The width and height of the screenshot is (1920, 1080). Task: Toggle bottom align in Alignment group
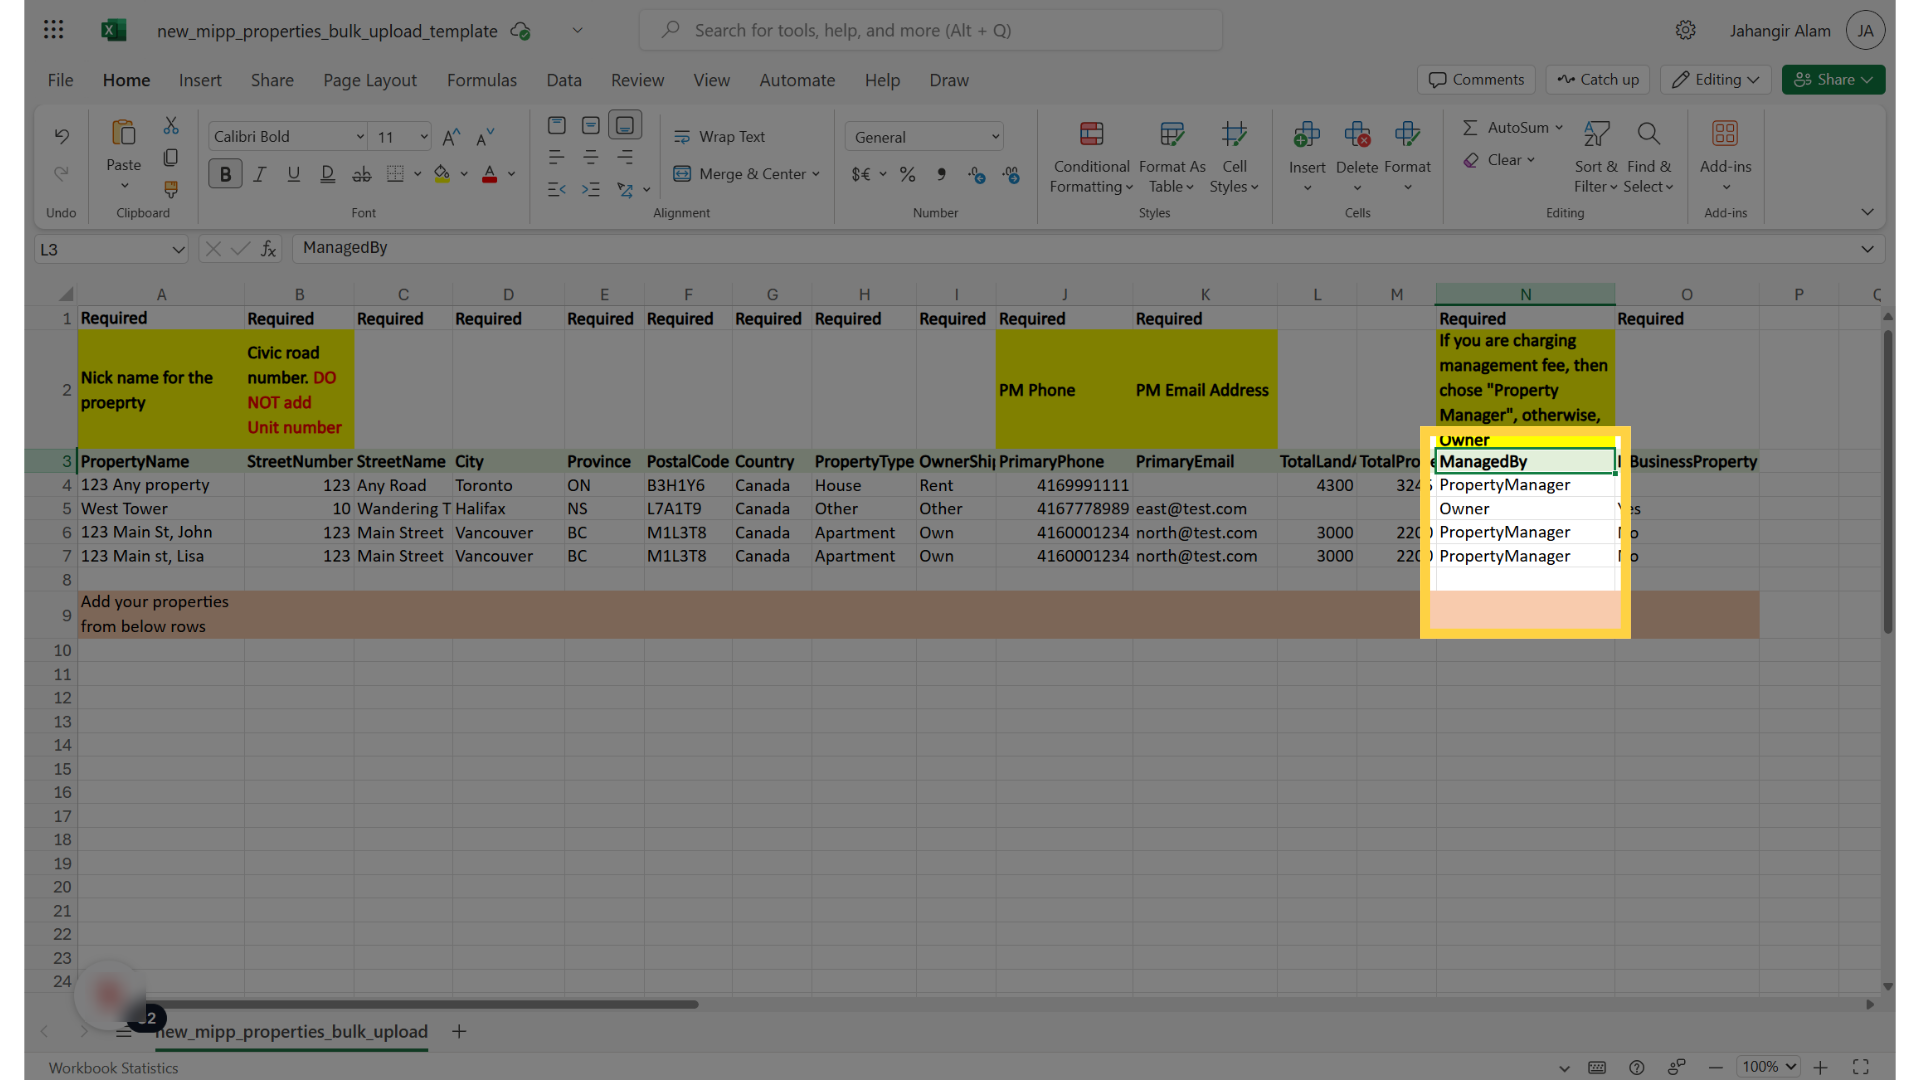pyautogui.click(x=625, y=125)
